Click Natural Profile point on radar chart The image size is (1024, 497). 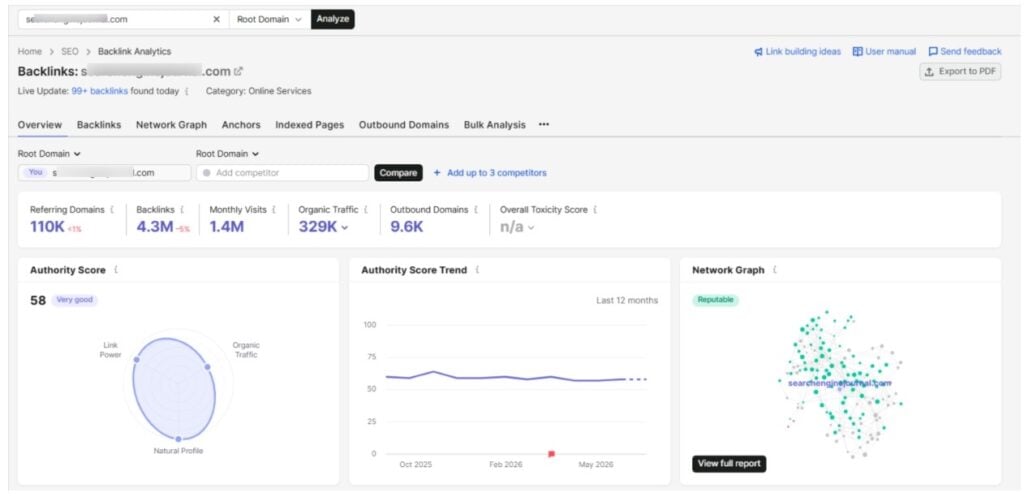[x=178, y=439]
